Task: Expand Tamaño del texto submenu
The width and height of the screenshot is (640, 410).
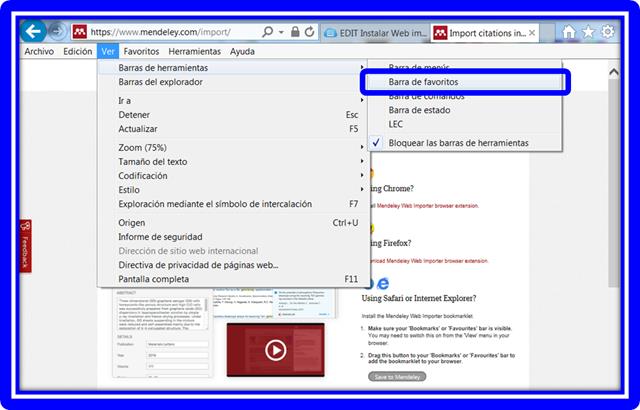Action: click(233, 162)
